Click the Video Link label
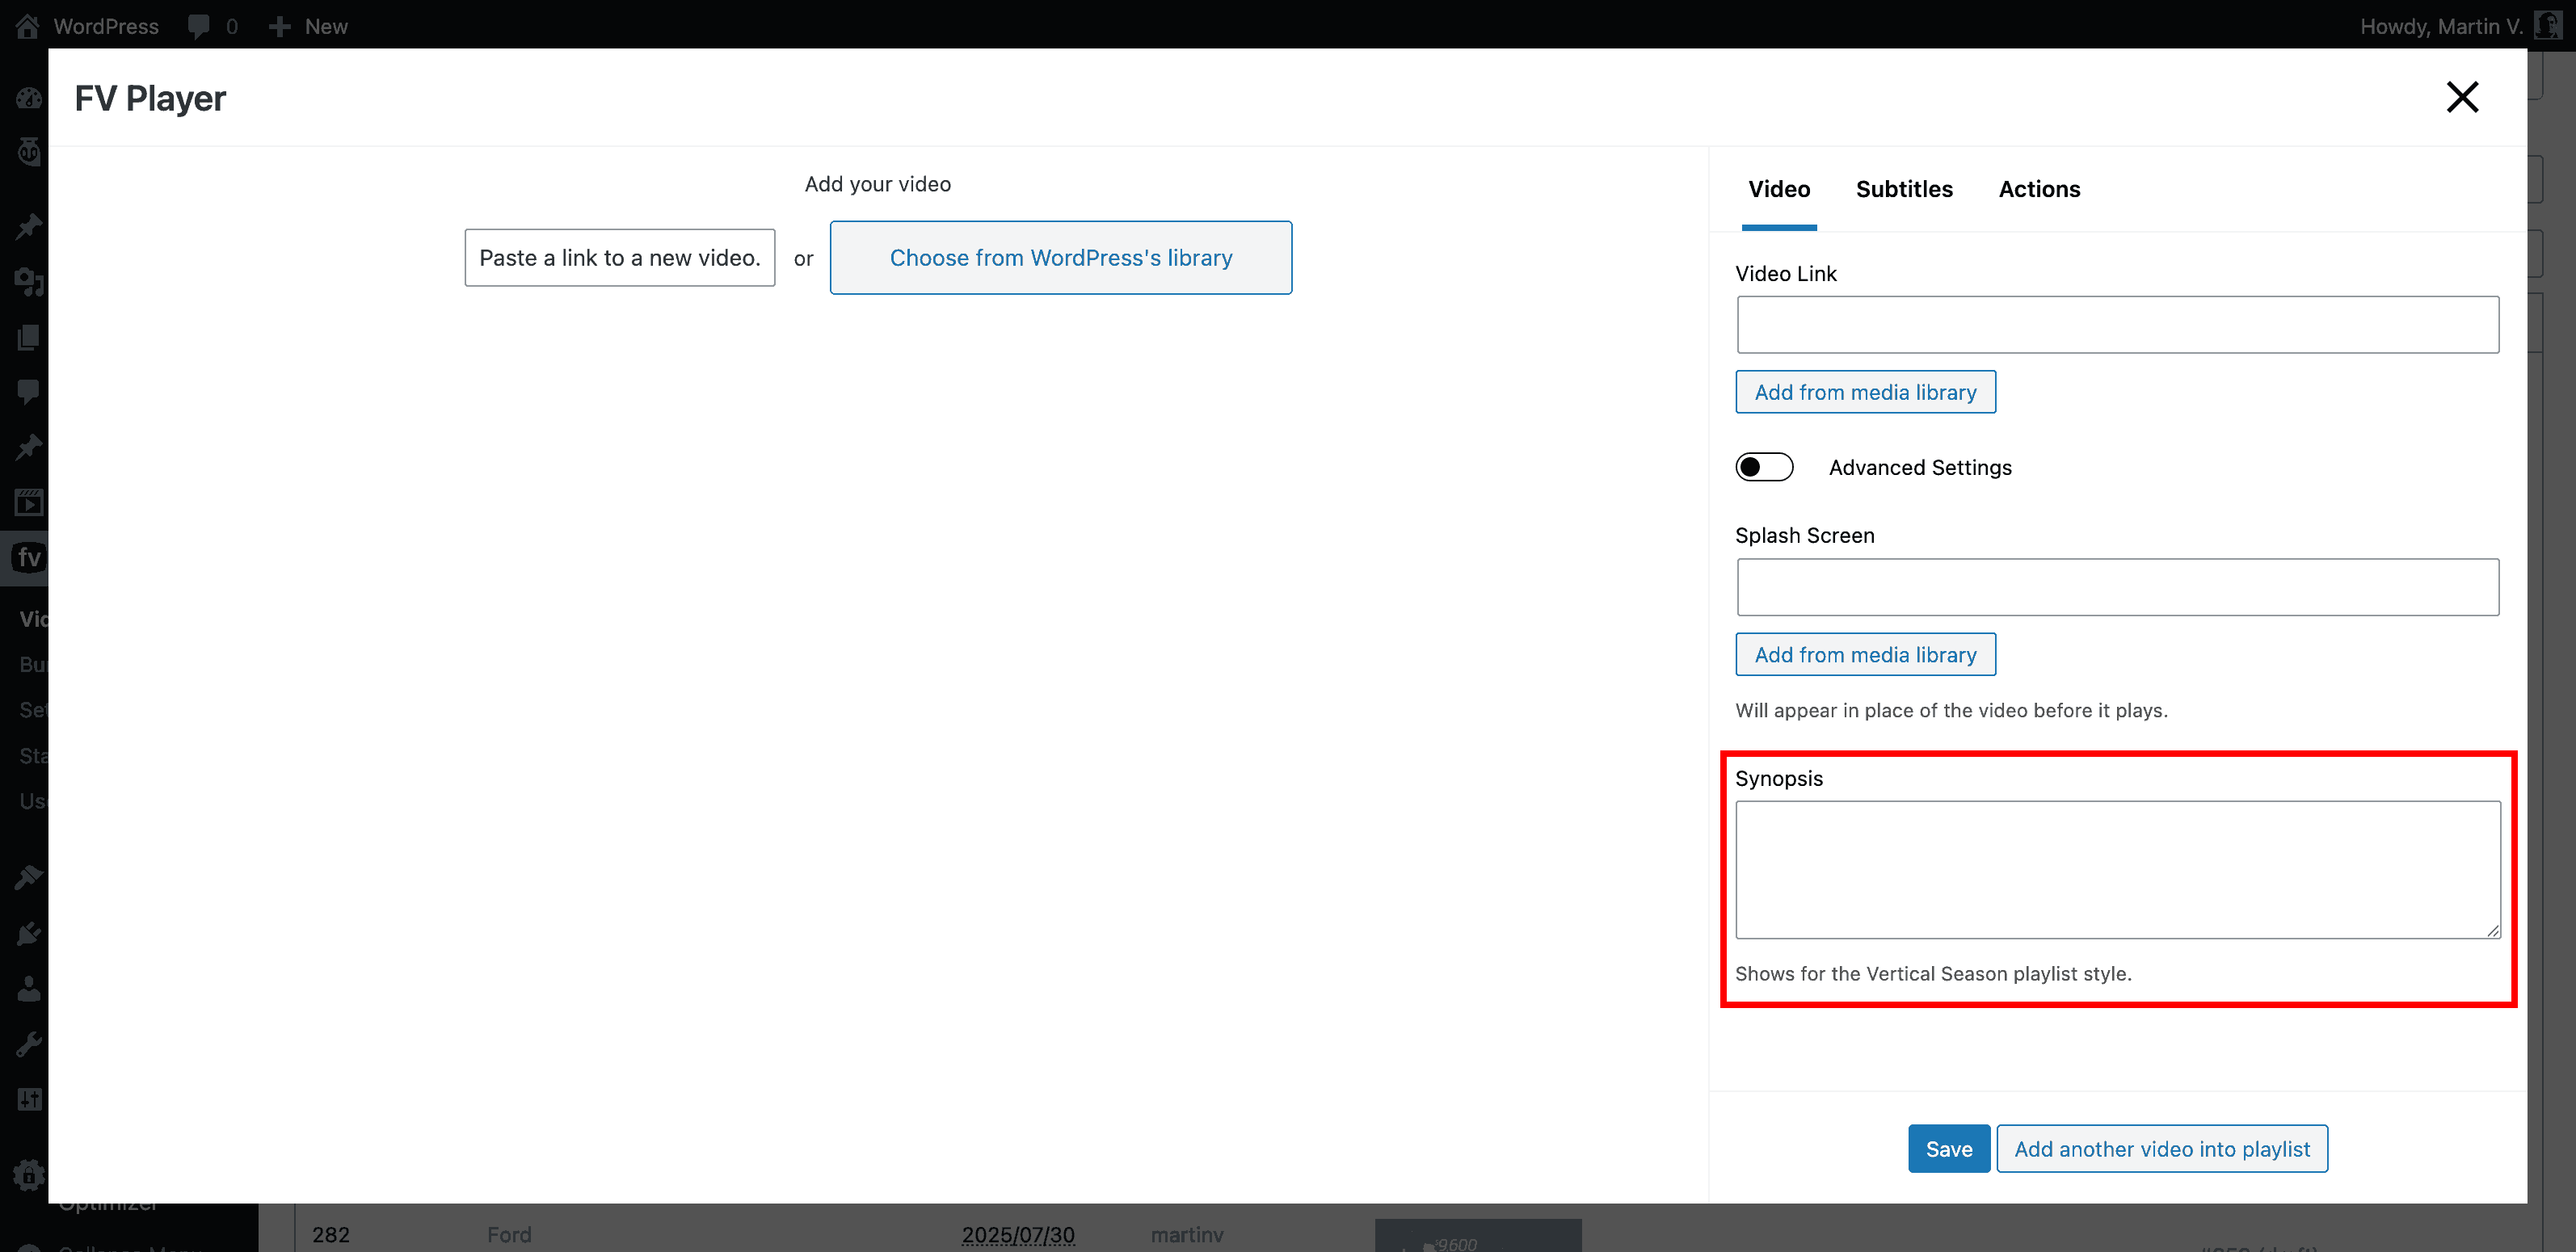The width and height of the screenshot is (2576, 1252). click(1786, 273)
